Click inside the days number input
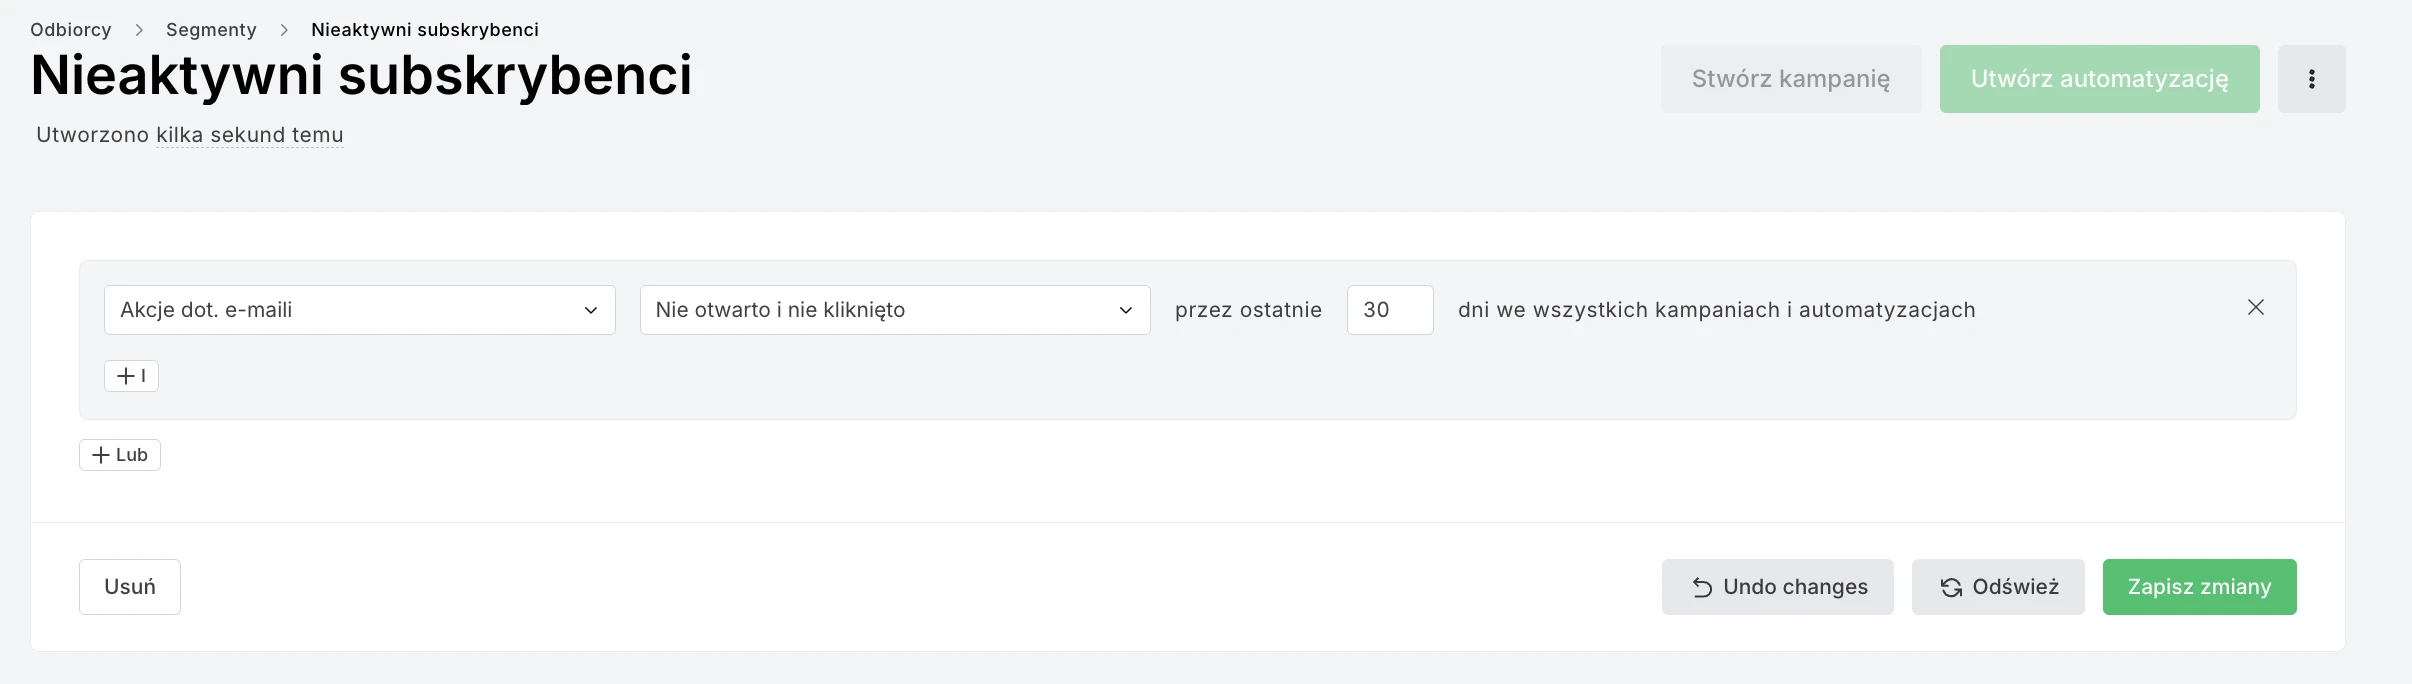The height and width of the screenshot is (684, 2412). click(x=1390, y=310)
